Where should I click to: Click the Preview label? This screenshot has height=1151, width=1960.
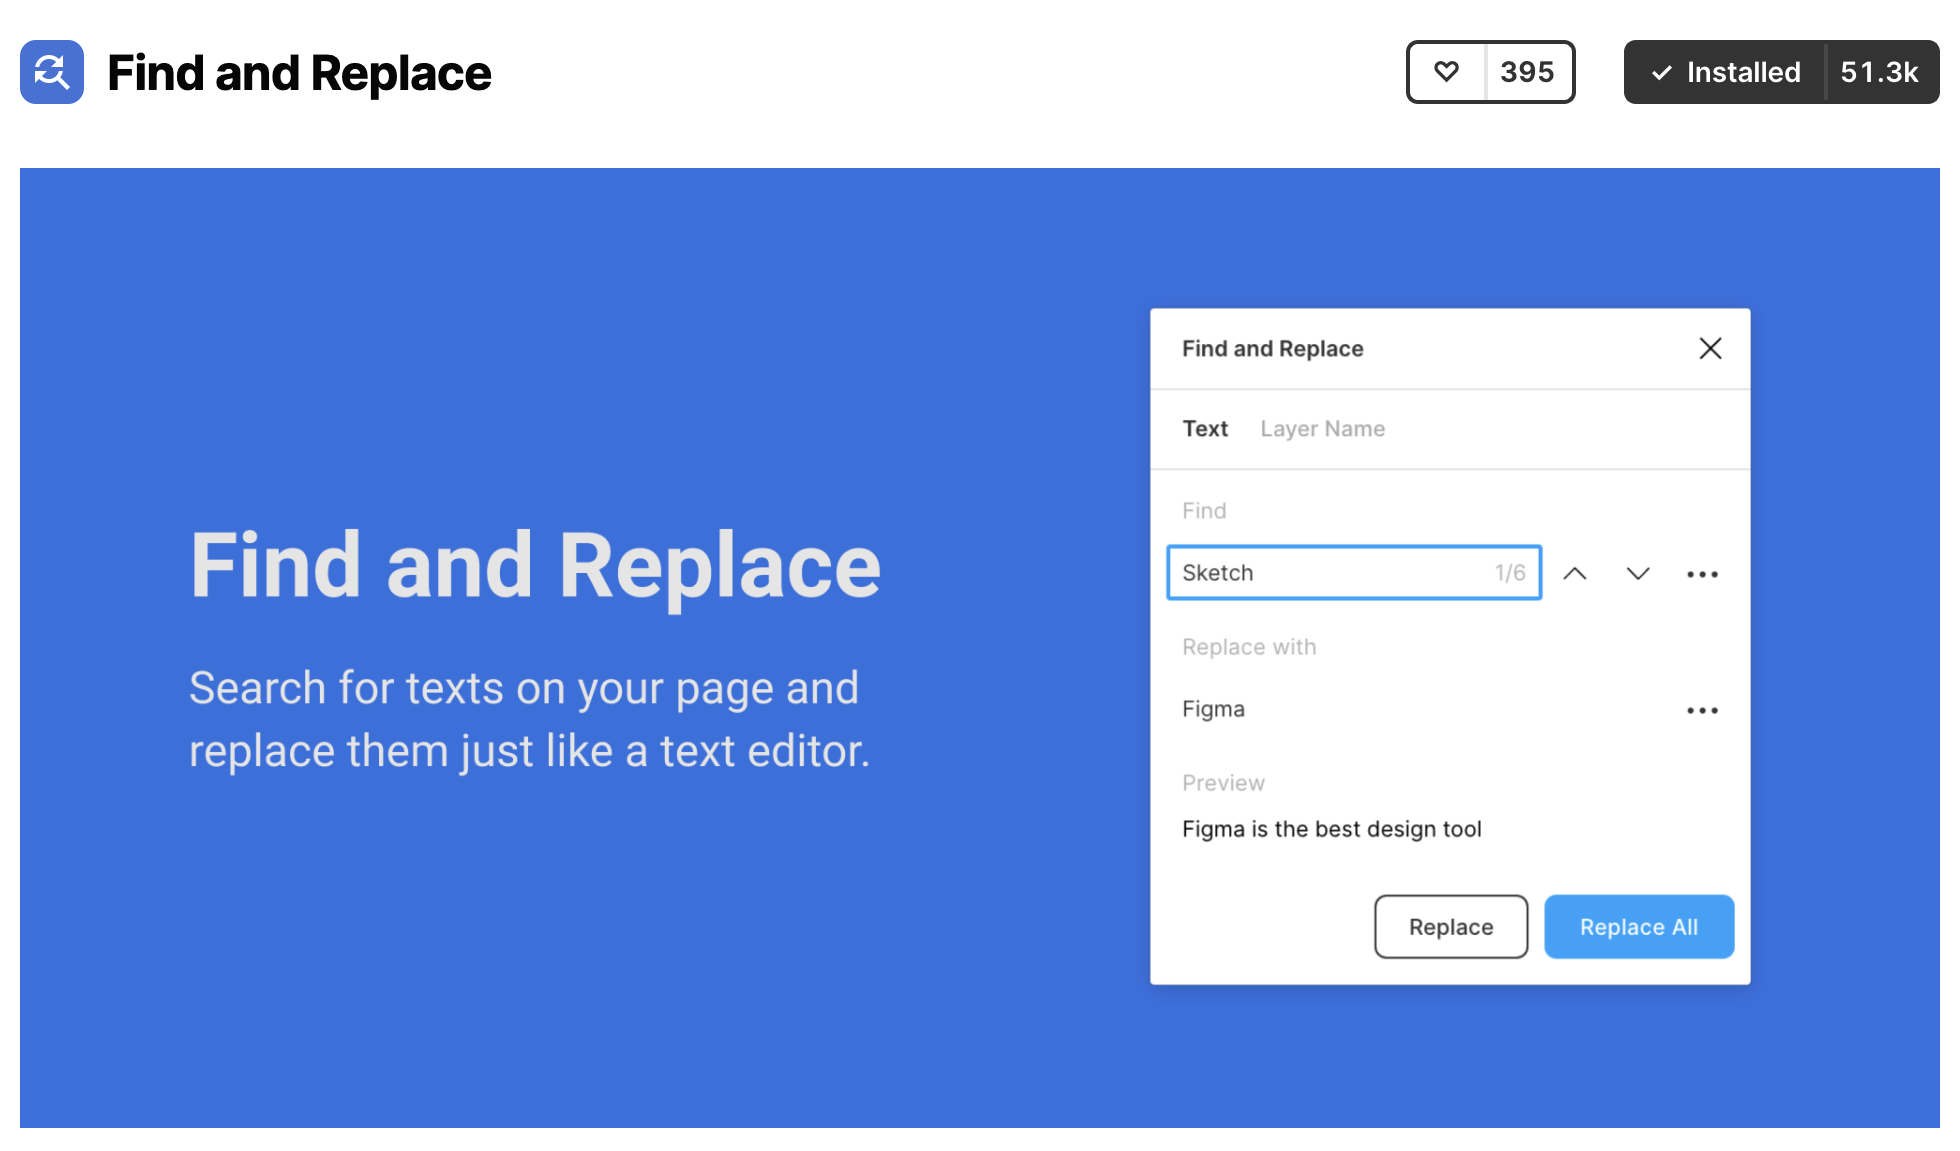1223,783
